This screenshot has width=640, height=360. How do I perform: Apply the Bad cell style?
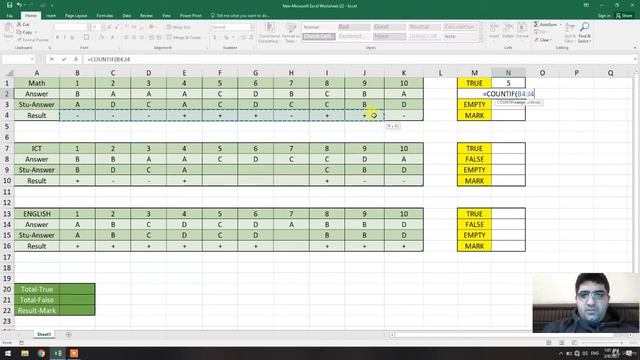pos(354,27)
